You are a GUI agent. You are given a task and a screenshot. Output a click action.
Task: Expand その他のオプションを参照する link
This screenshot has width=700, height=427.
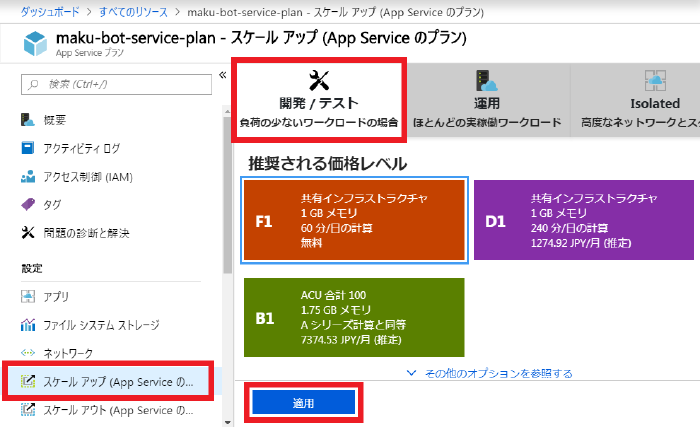[499, 373]
